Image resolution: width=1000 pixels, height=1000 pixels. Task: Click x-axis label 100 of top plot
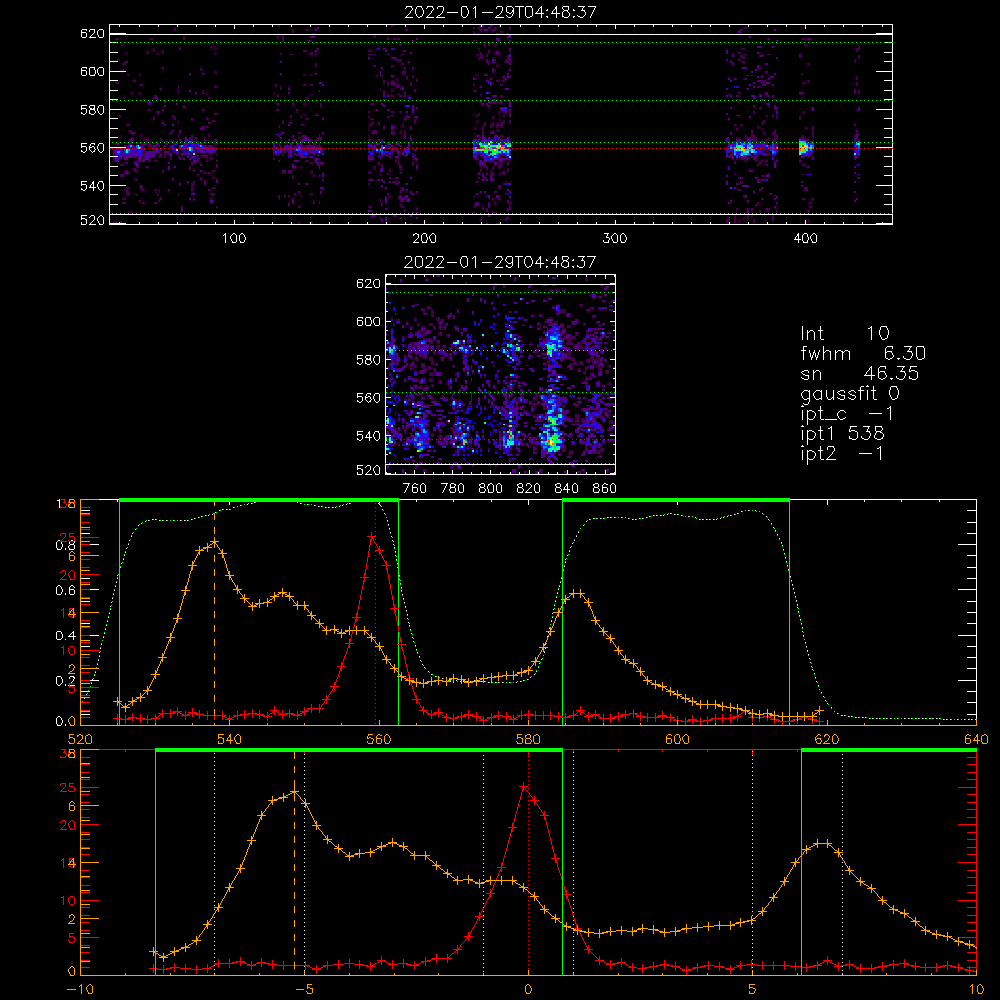[x=234, y=239]
